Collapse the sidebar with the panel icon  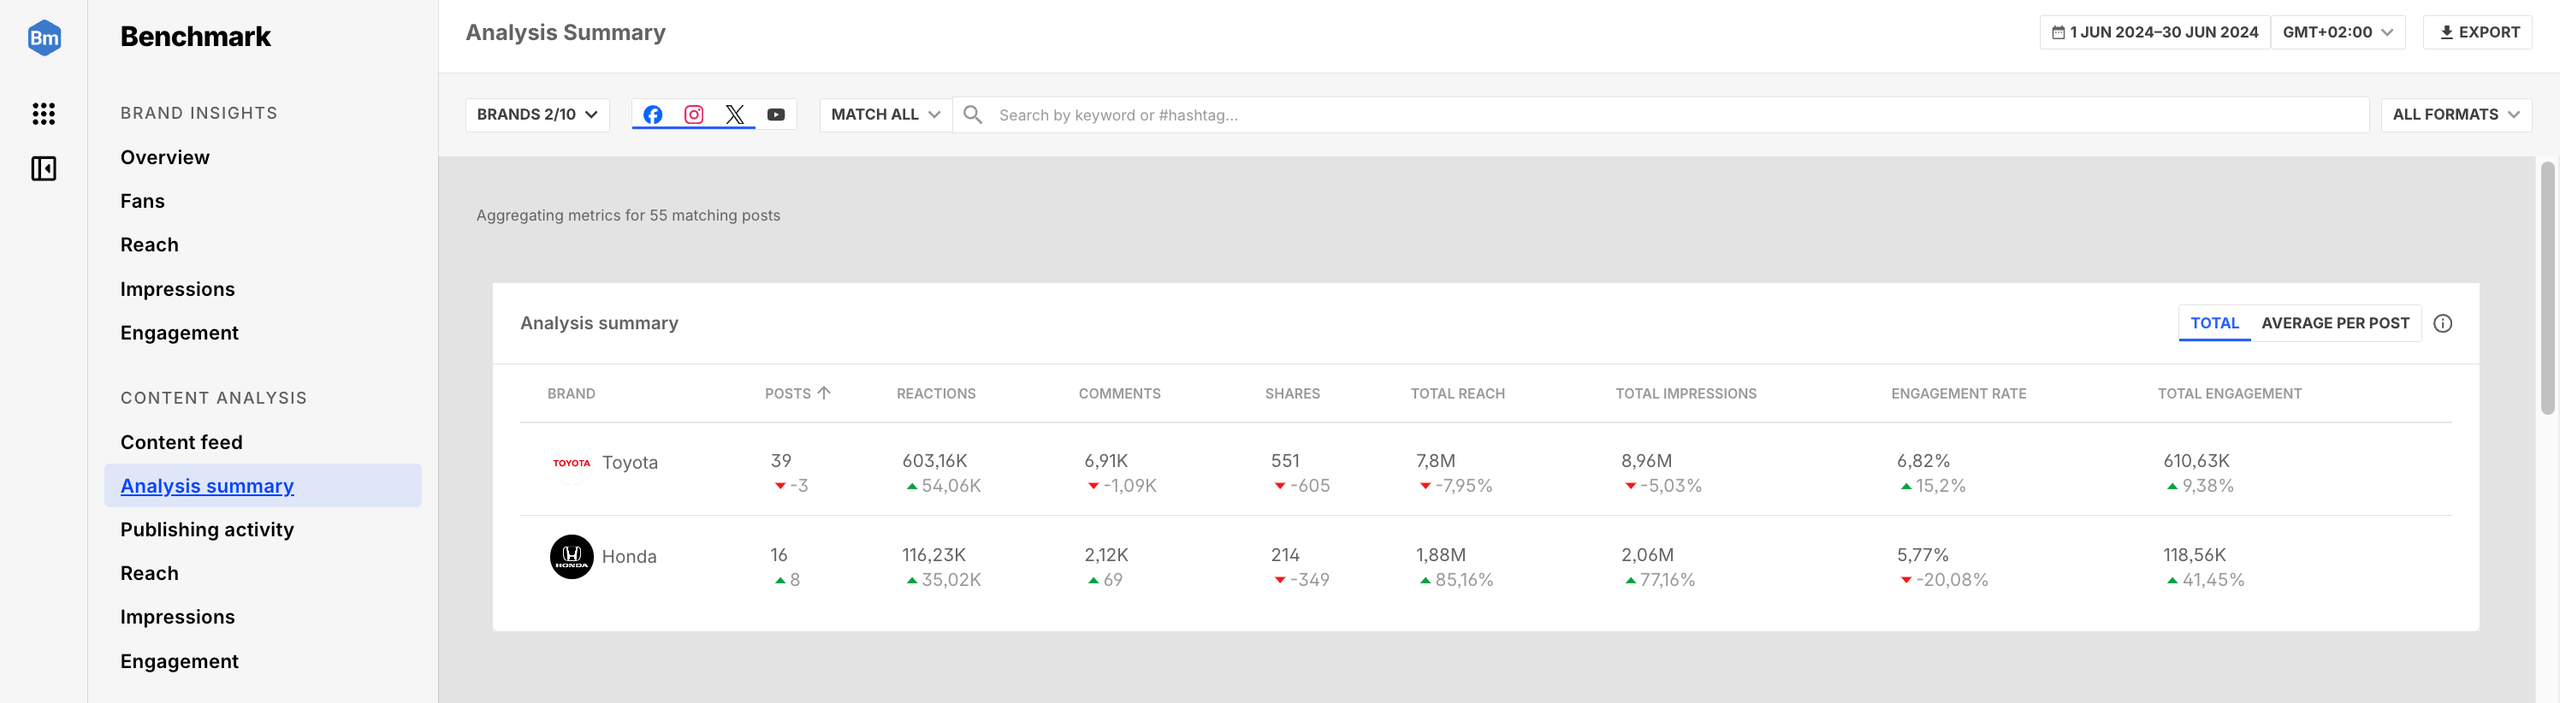click(44, 169)
